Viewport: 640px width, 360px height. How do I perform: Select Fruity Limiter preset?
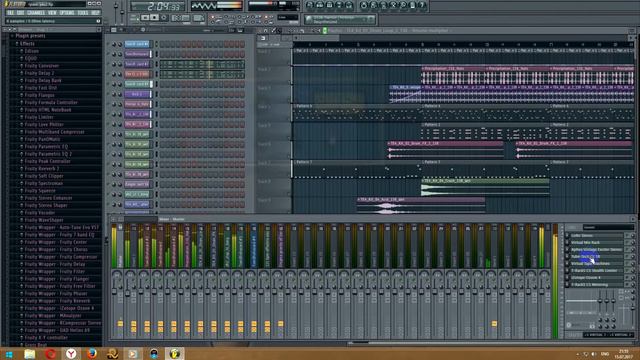(39, 117)
